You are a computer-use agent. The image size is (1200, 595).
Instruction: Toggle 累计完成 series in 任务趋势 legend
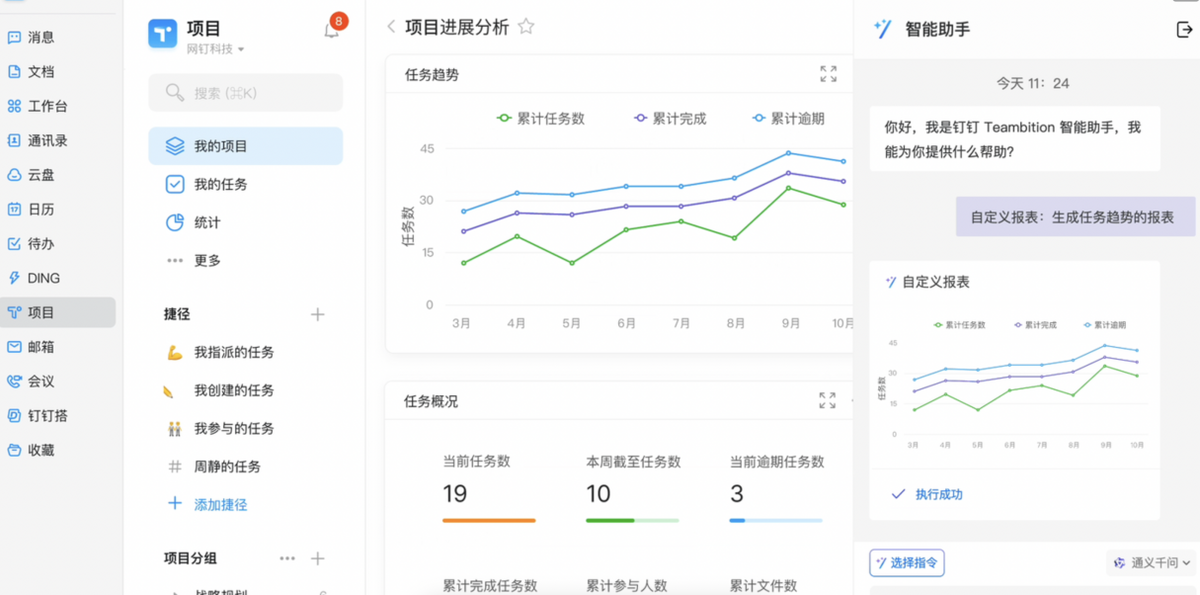[670, 118]
